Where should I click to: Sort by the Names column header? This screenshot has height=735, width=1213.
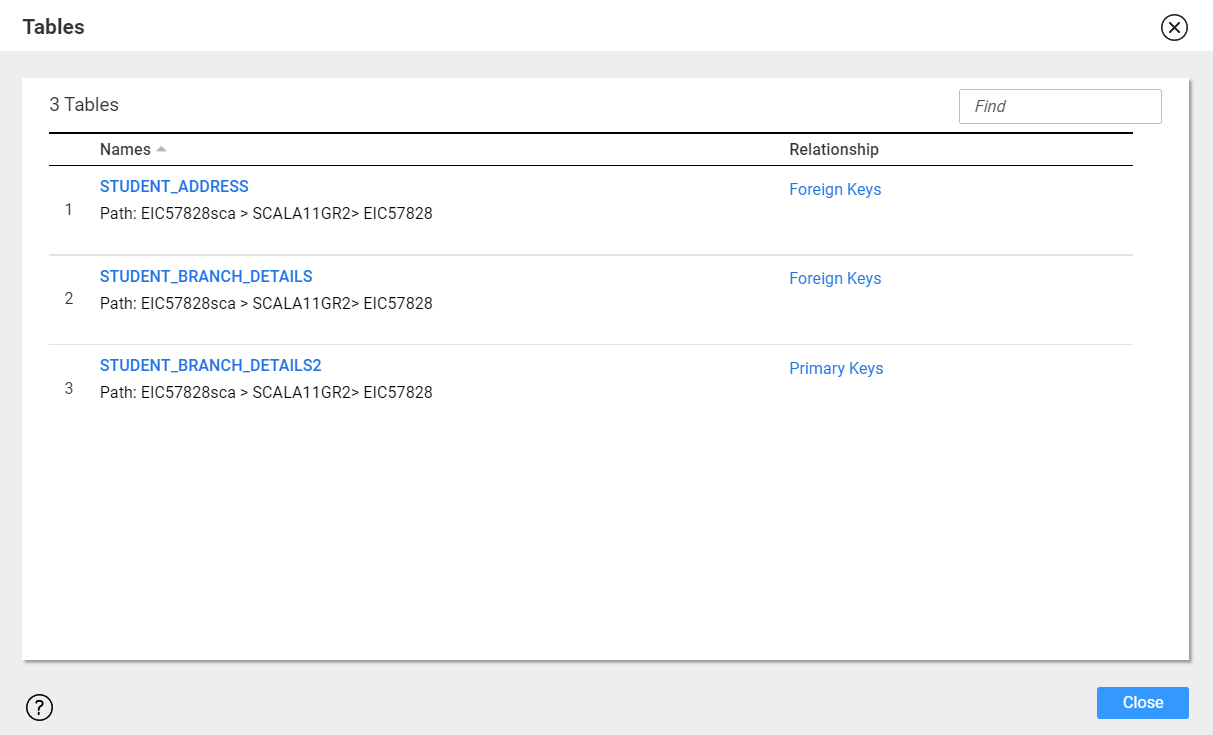(x=125, y=149)
